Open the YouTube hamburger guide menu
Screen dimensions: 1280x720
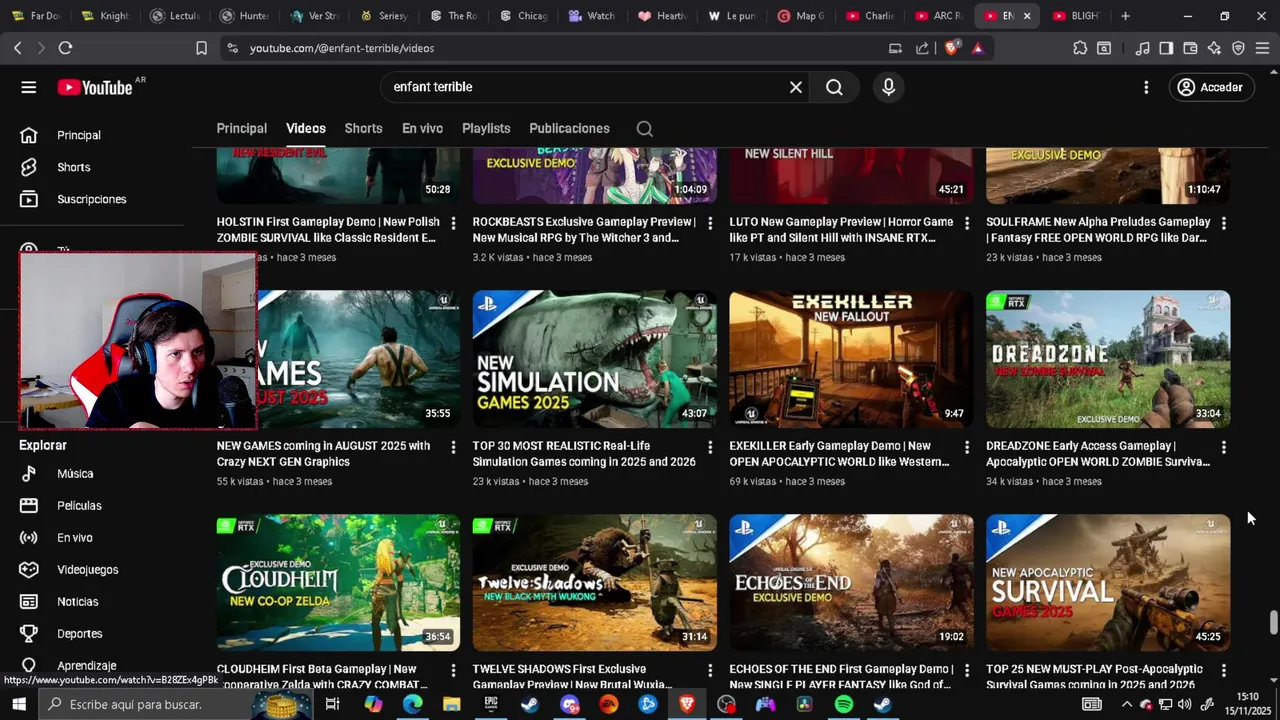tap(28, 87)
